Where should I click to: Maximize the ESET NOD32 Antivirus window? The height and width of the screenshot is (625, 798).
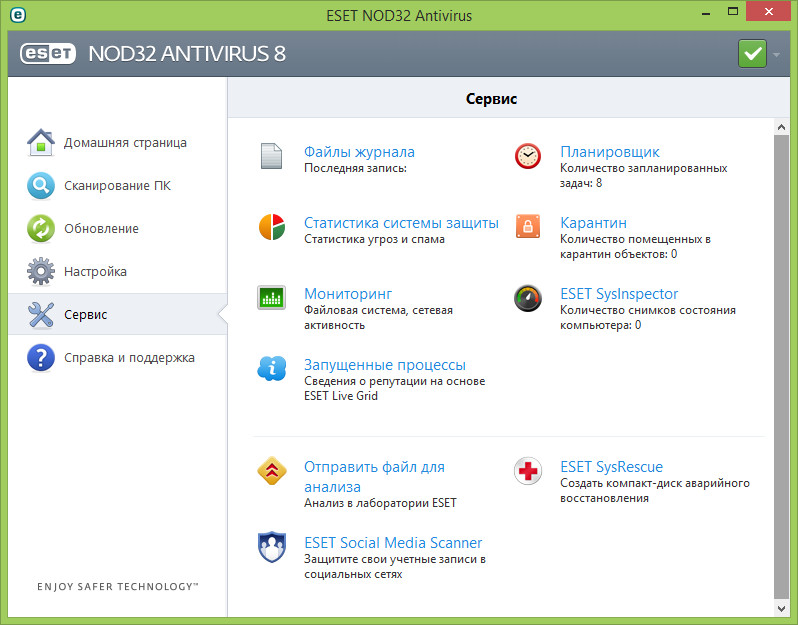pyautogui.click(x=733, y=12)
